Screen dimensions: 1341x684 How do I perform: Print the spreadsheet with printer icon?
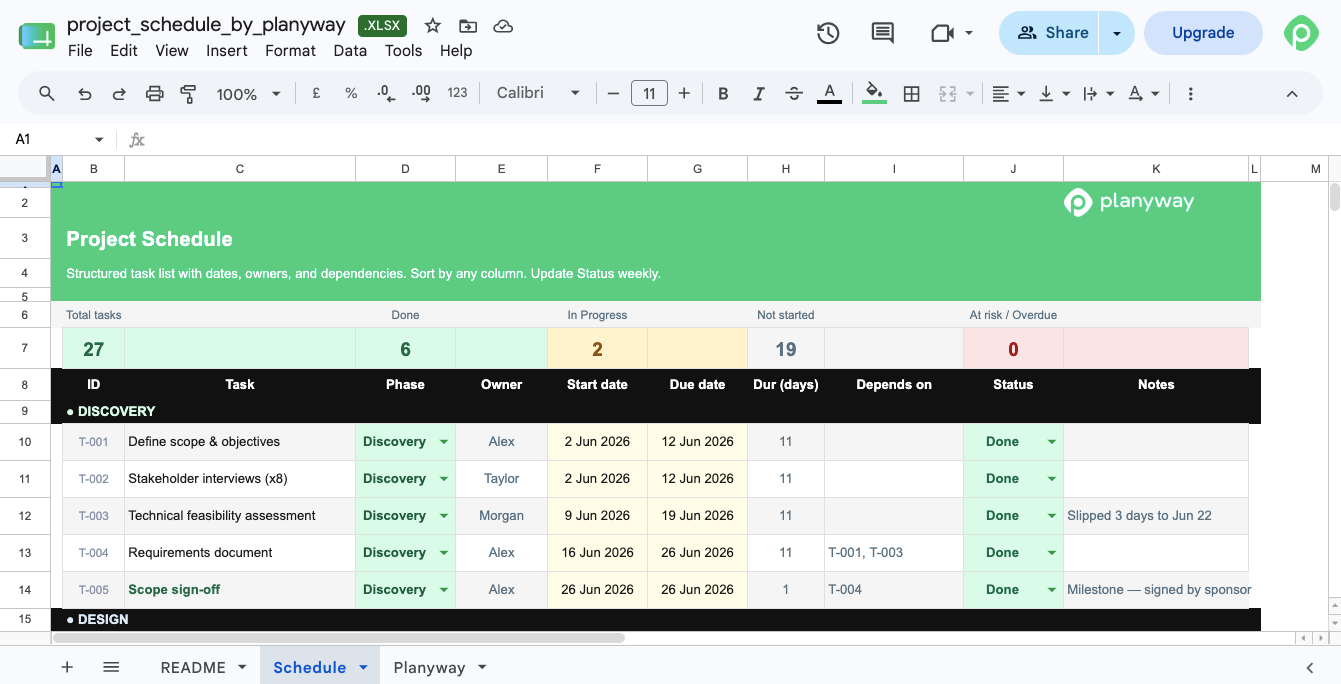(x=154, y=93)
